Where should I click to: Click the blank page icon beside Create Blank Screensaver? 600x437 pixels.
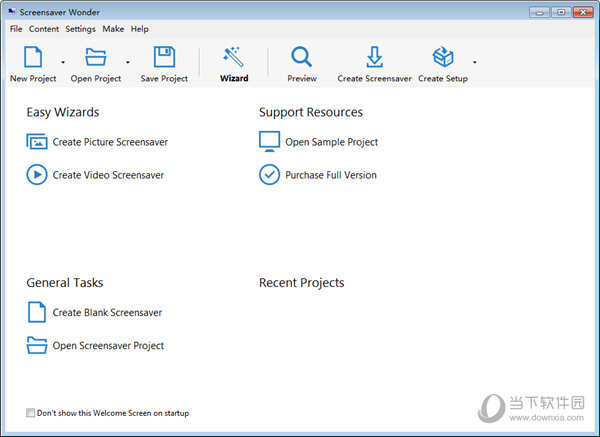coord(37,312)
